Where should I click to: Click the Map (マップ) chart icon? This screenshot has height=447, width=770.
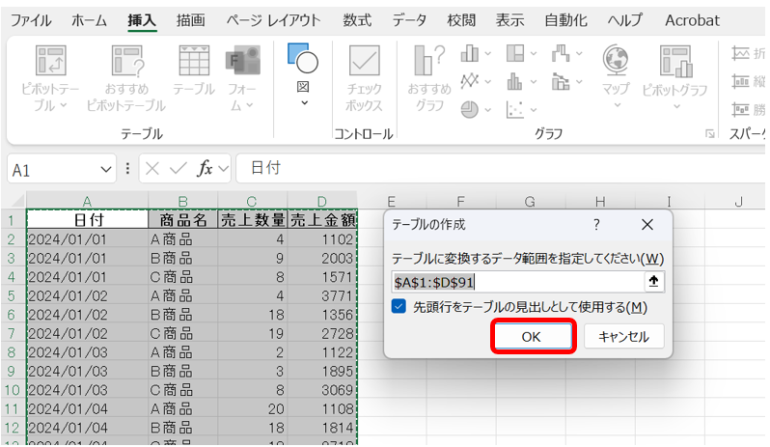click(x=616, y=60)
